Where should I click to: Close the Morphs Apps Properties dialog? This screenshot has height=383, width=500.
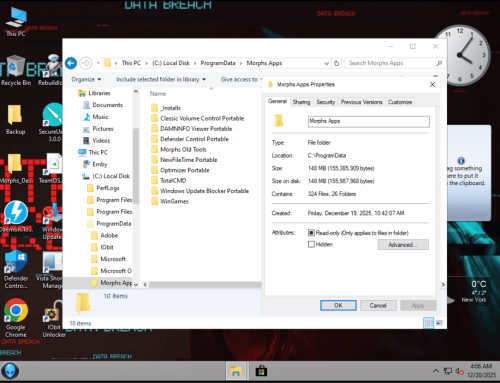pyautogui.click(x=432, y=84)
